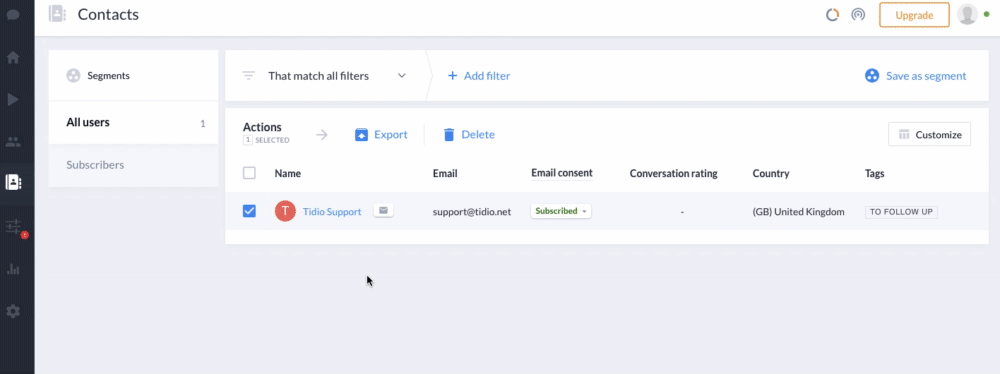Open the Home icon in sidebar

tap(13, 57)
